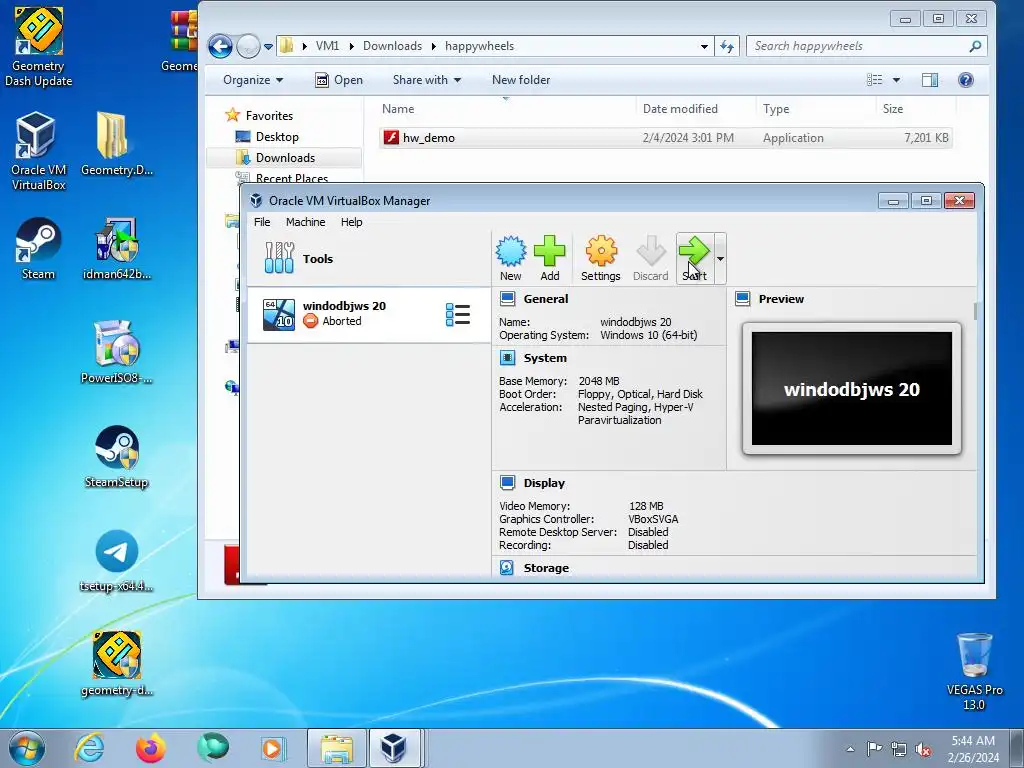Select the tsetup-x64 Telegram installer icon
1024x768 pixels.
tap(116, 560)
